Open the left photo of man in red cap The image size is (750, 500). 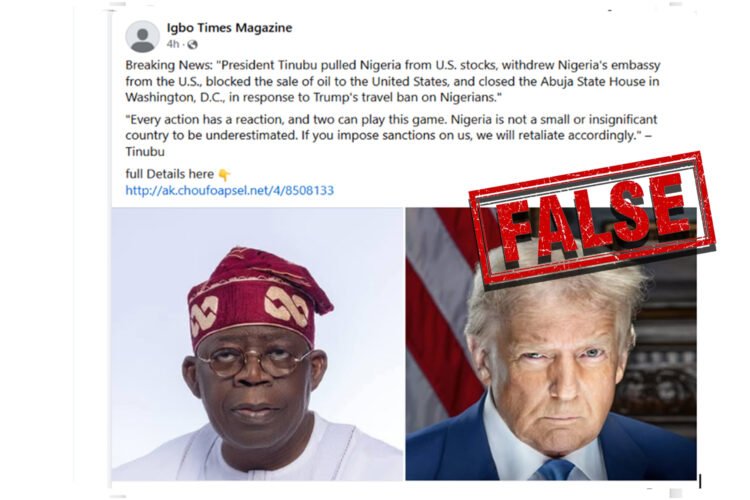point(257,344)
